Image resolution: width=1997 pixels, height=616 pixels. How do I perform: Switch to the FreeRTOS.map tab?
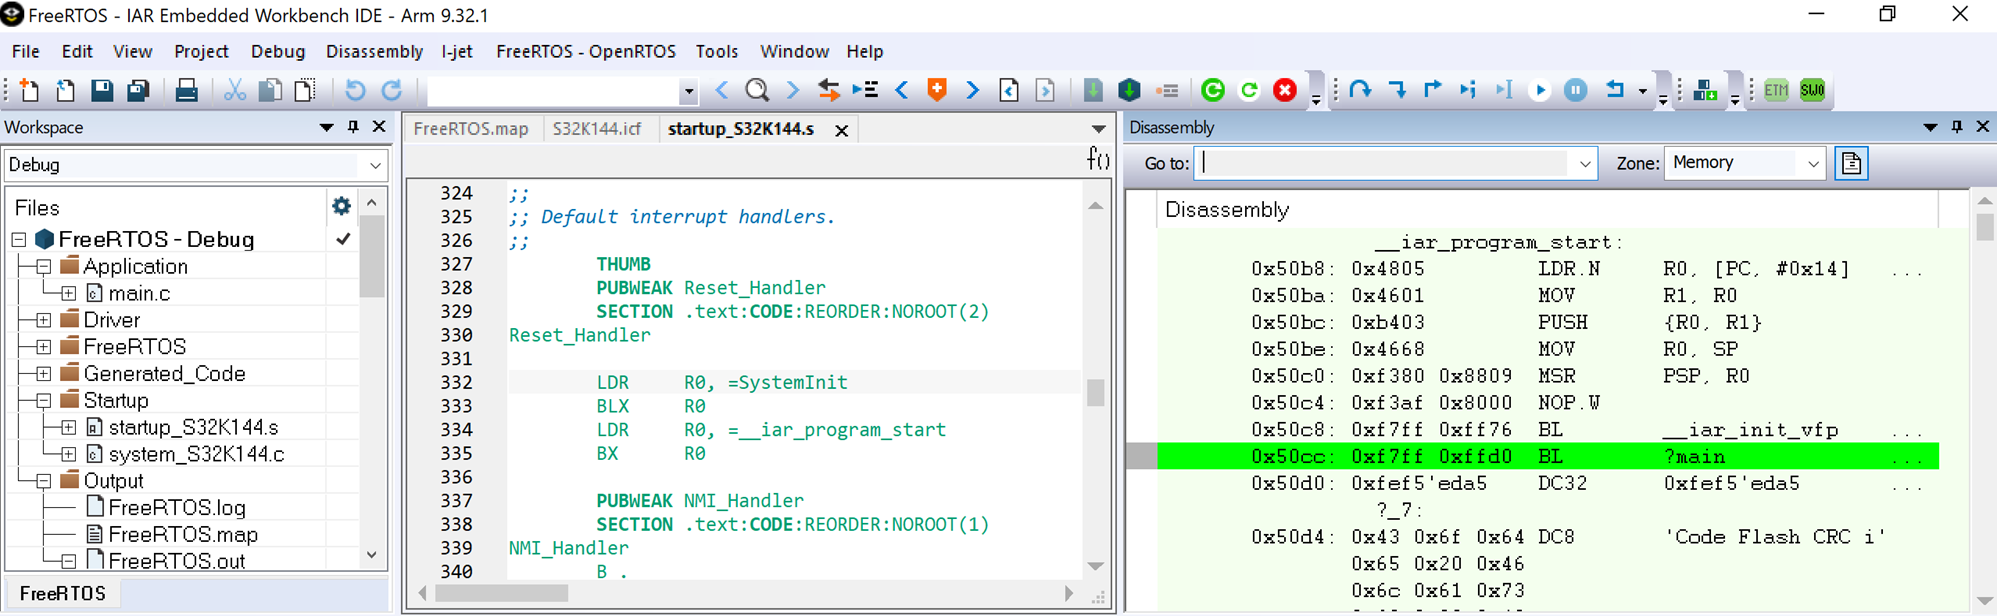(x=471, y=129)
